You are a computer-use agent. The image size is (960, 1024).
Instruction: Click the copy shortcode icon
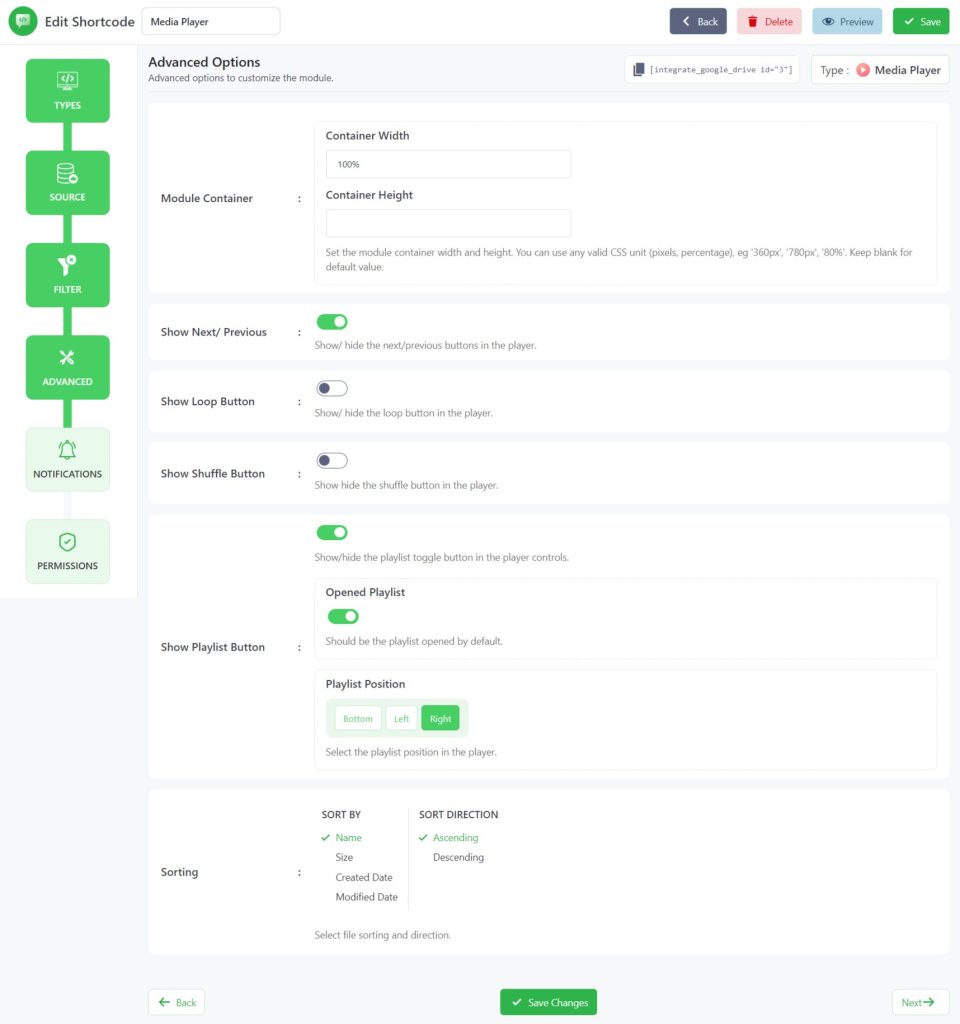point(639,69)
